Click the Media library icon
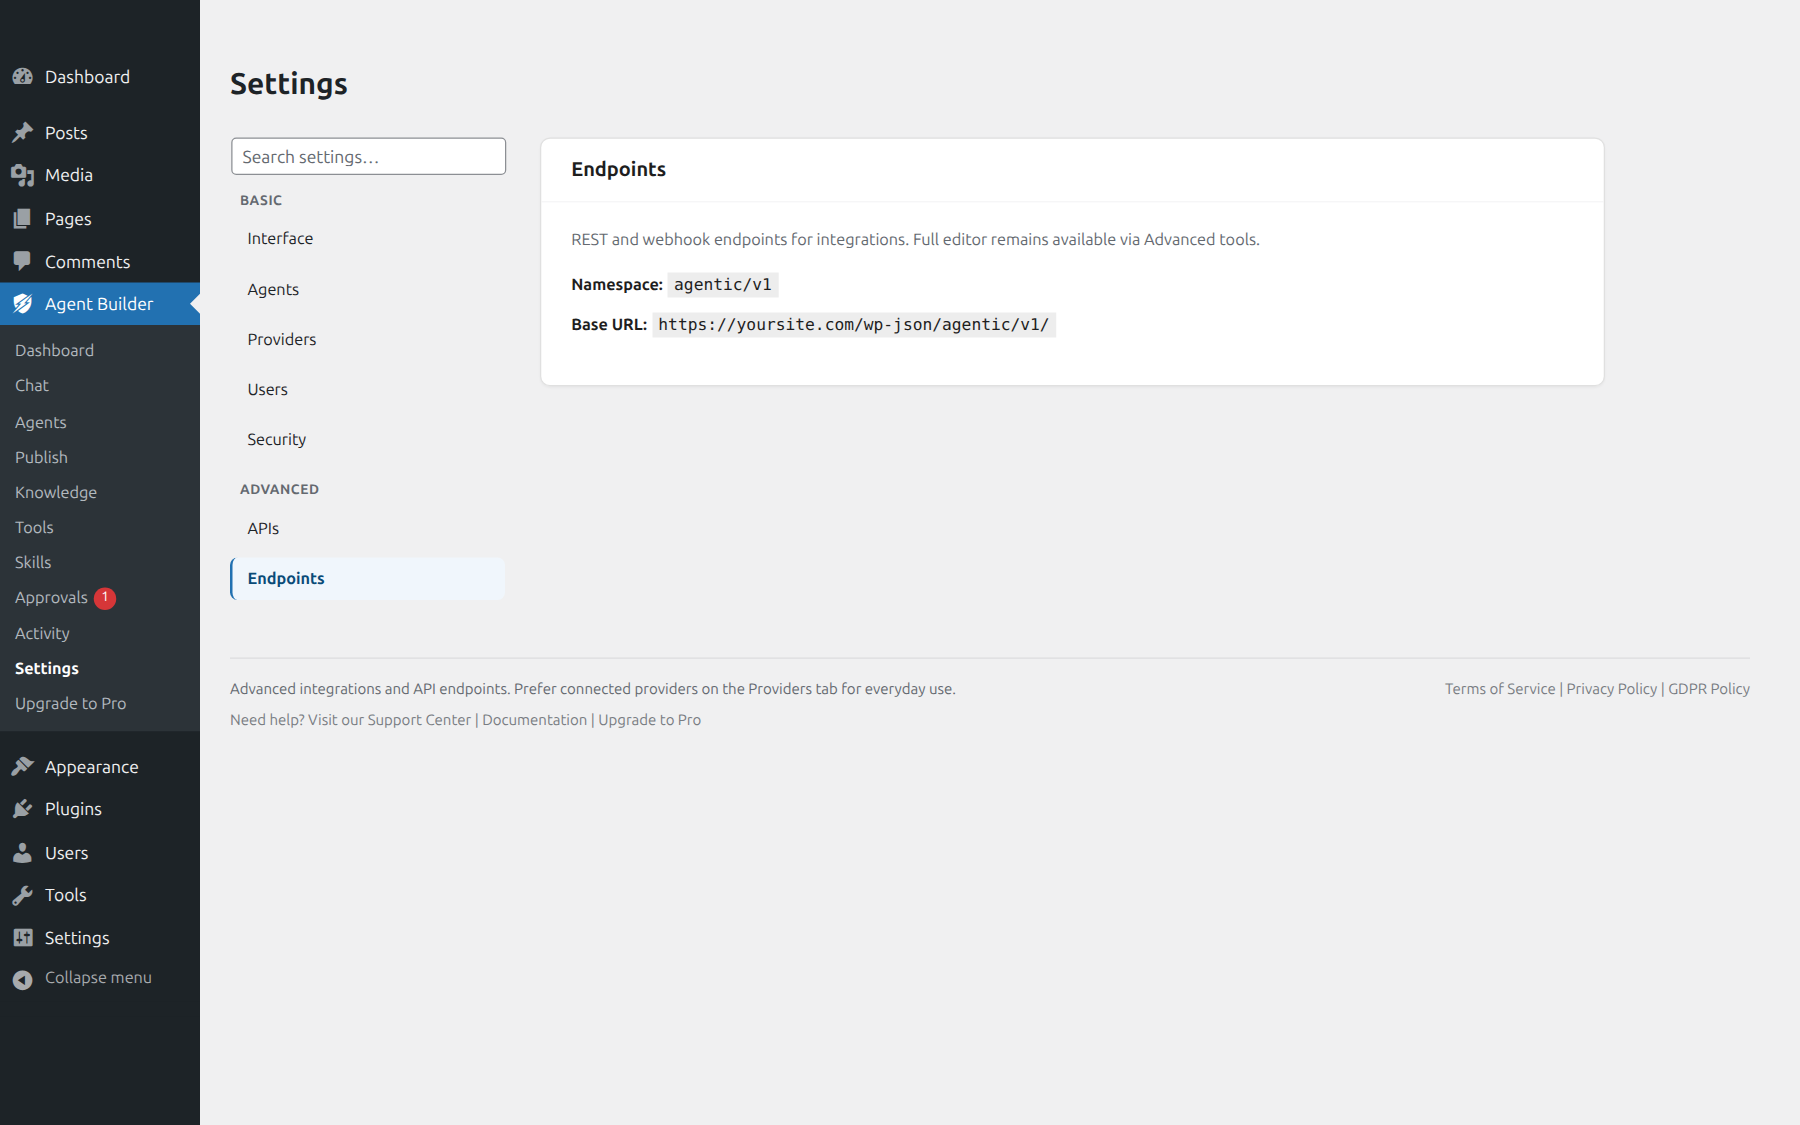The height and width of the screenshot is (1125, 1800). [22, 175]
